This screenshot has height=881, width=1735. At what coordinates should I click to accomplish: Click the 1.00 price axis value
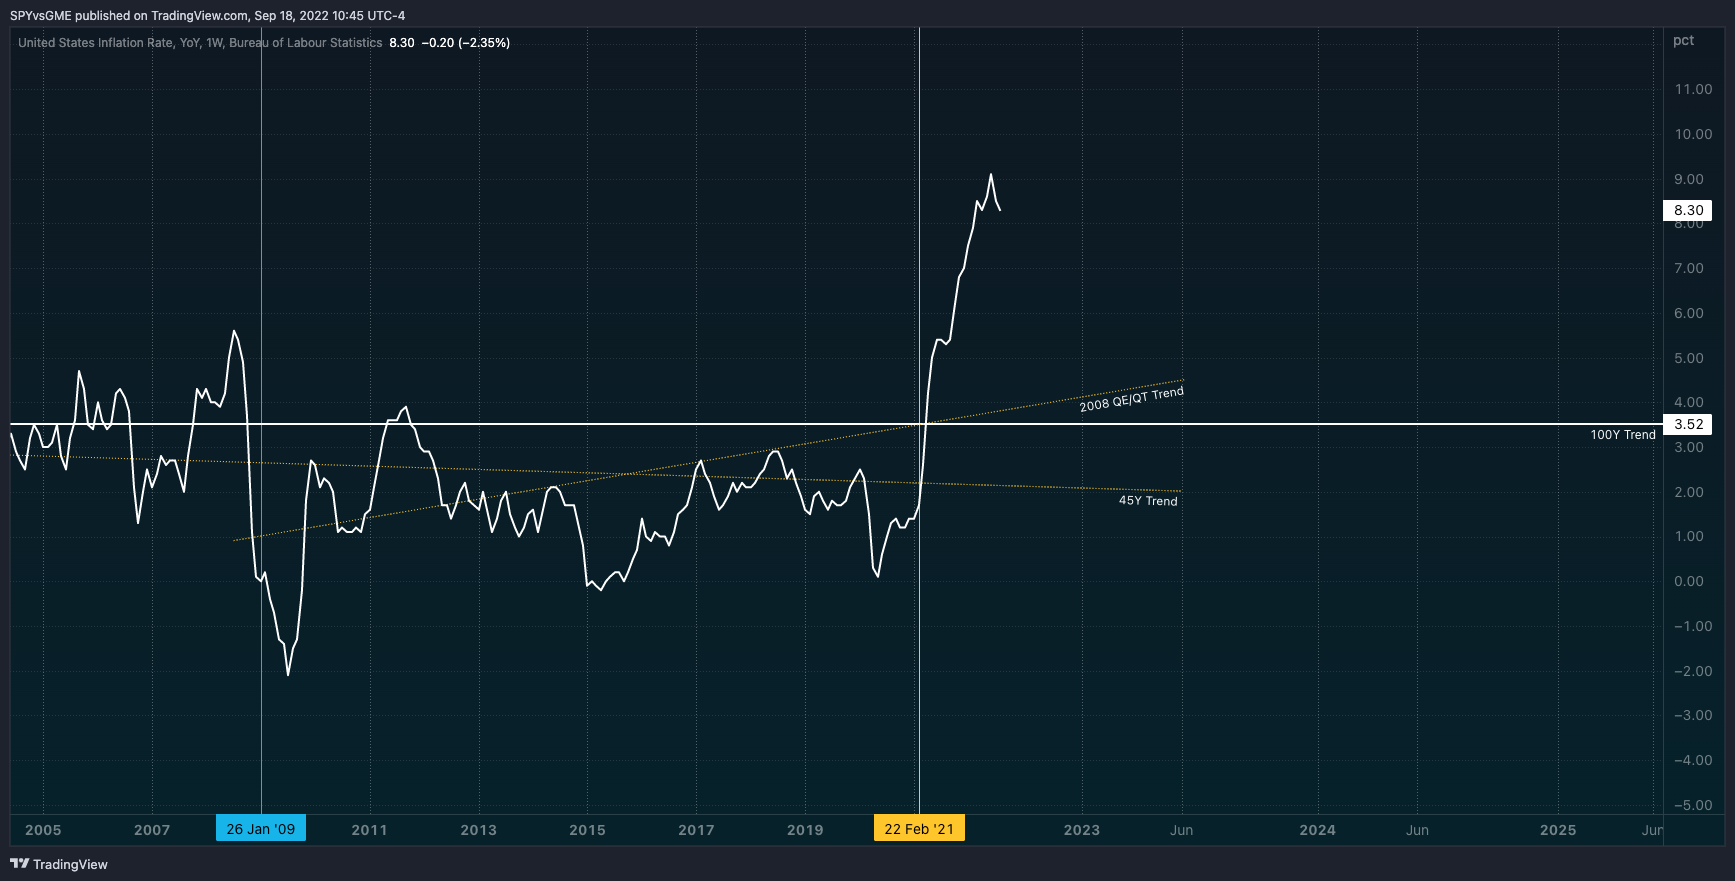[x=1689, y=536]
